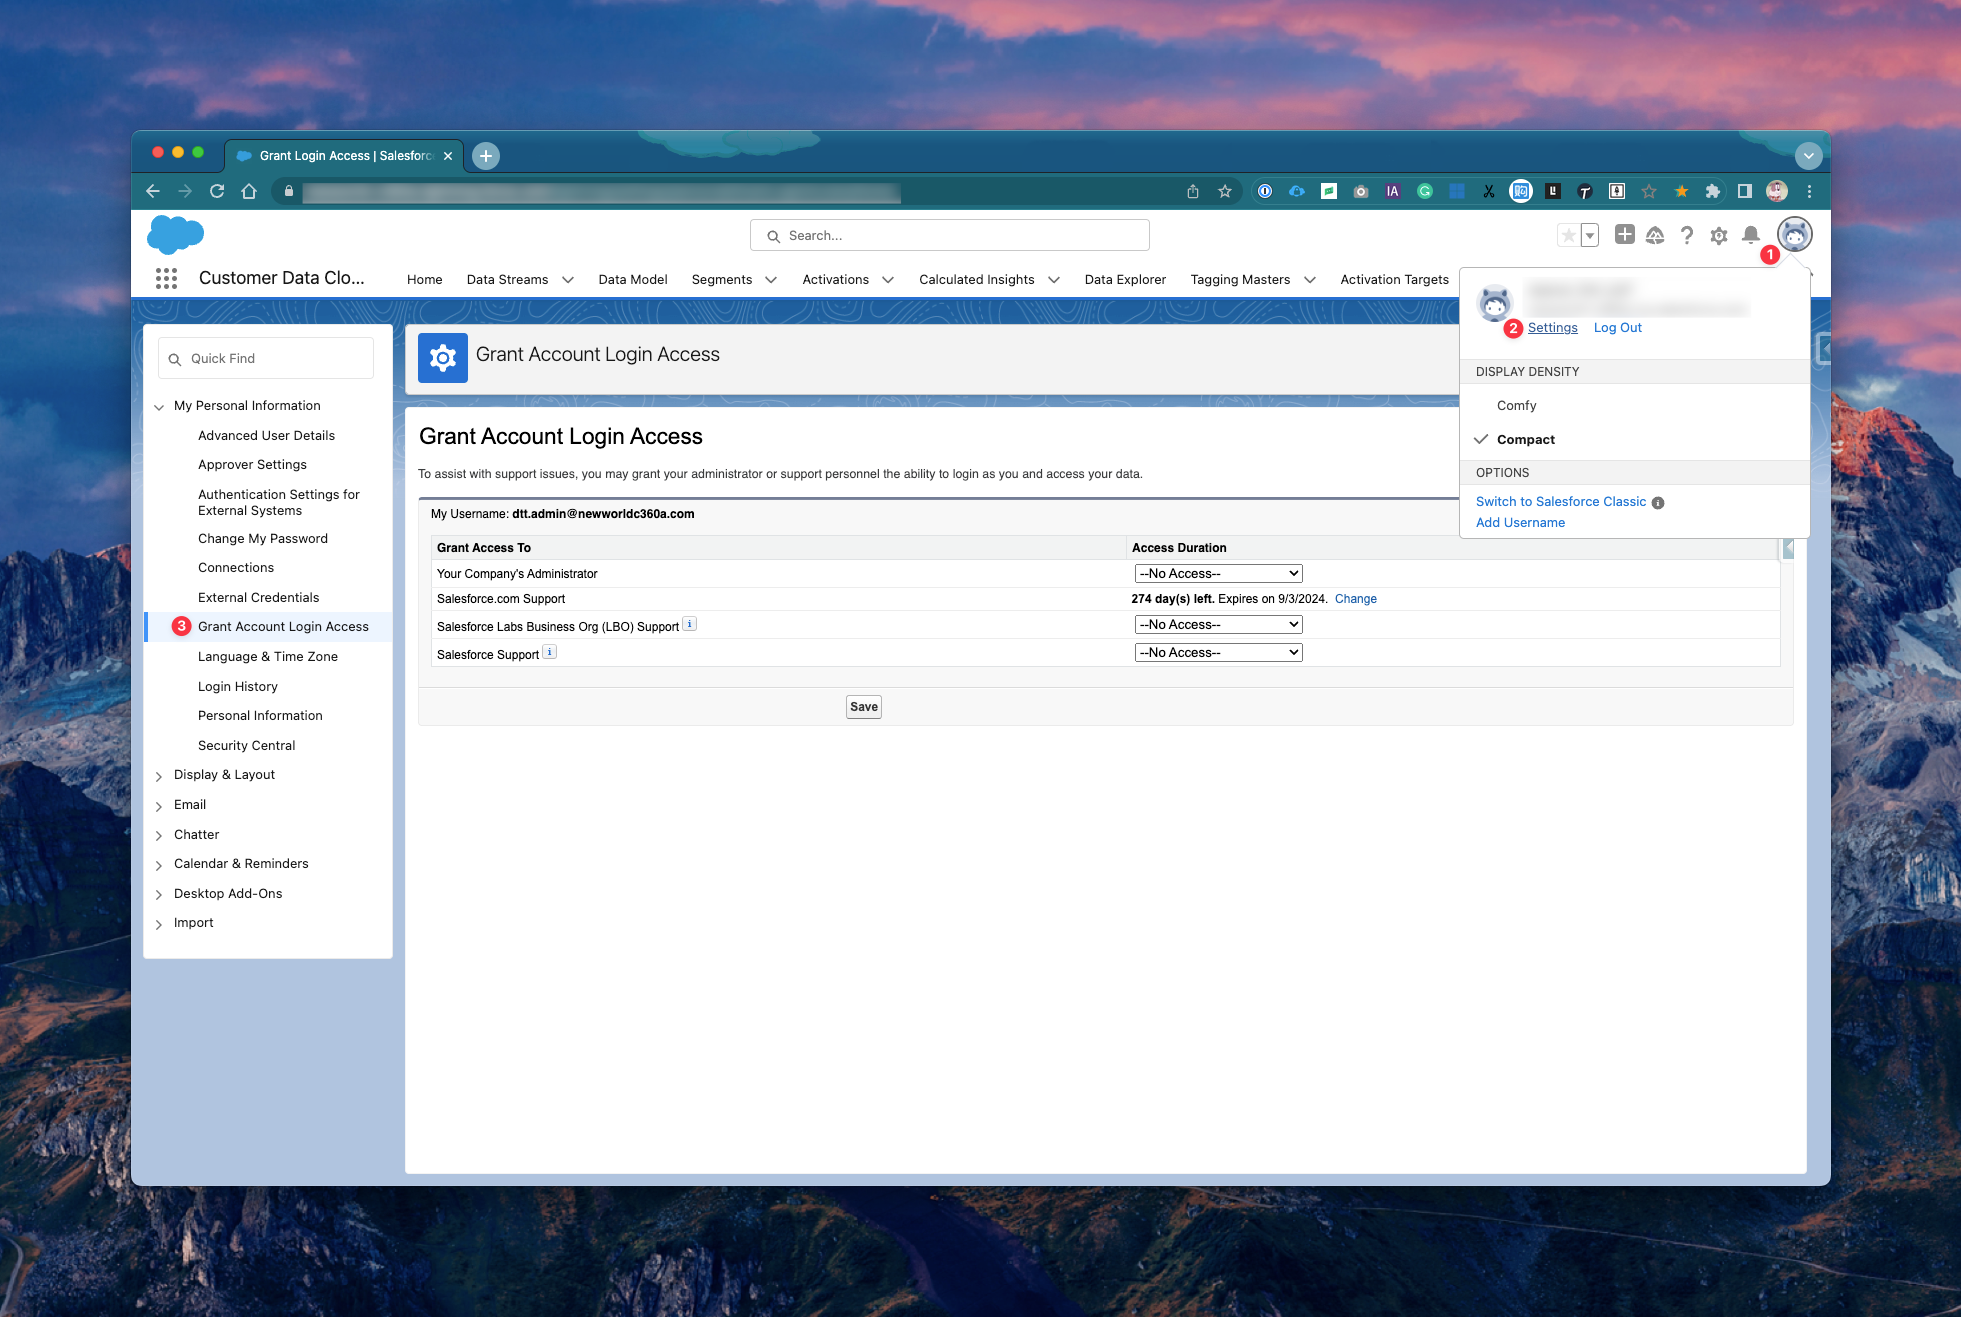
Task: Click Log Out from user menu
Action: point(1617,326)
